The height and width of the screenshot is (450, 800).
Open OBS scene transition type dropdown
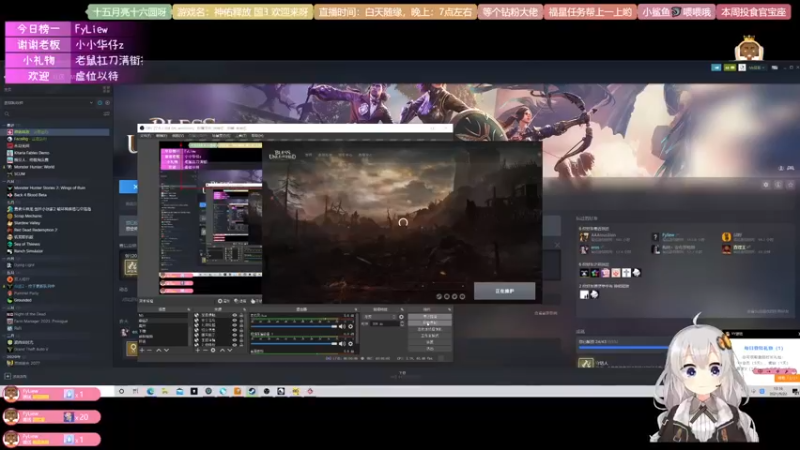tap(380, 317)
